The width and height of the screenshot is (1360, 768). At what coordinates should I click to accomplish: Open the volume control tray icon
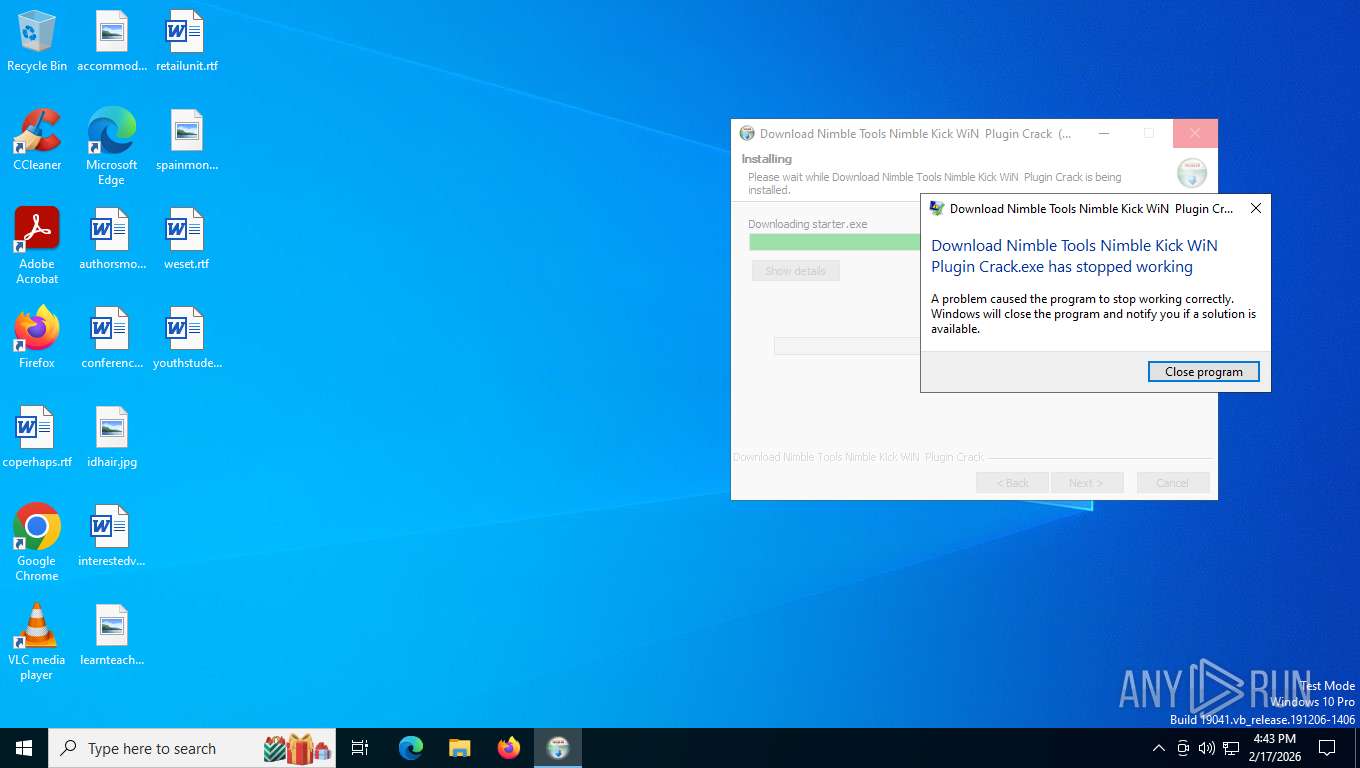point(1206,748)
